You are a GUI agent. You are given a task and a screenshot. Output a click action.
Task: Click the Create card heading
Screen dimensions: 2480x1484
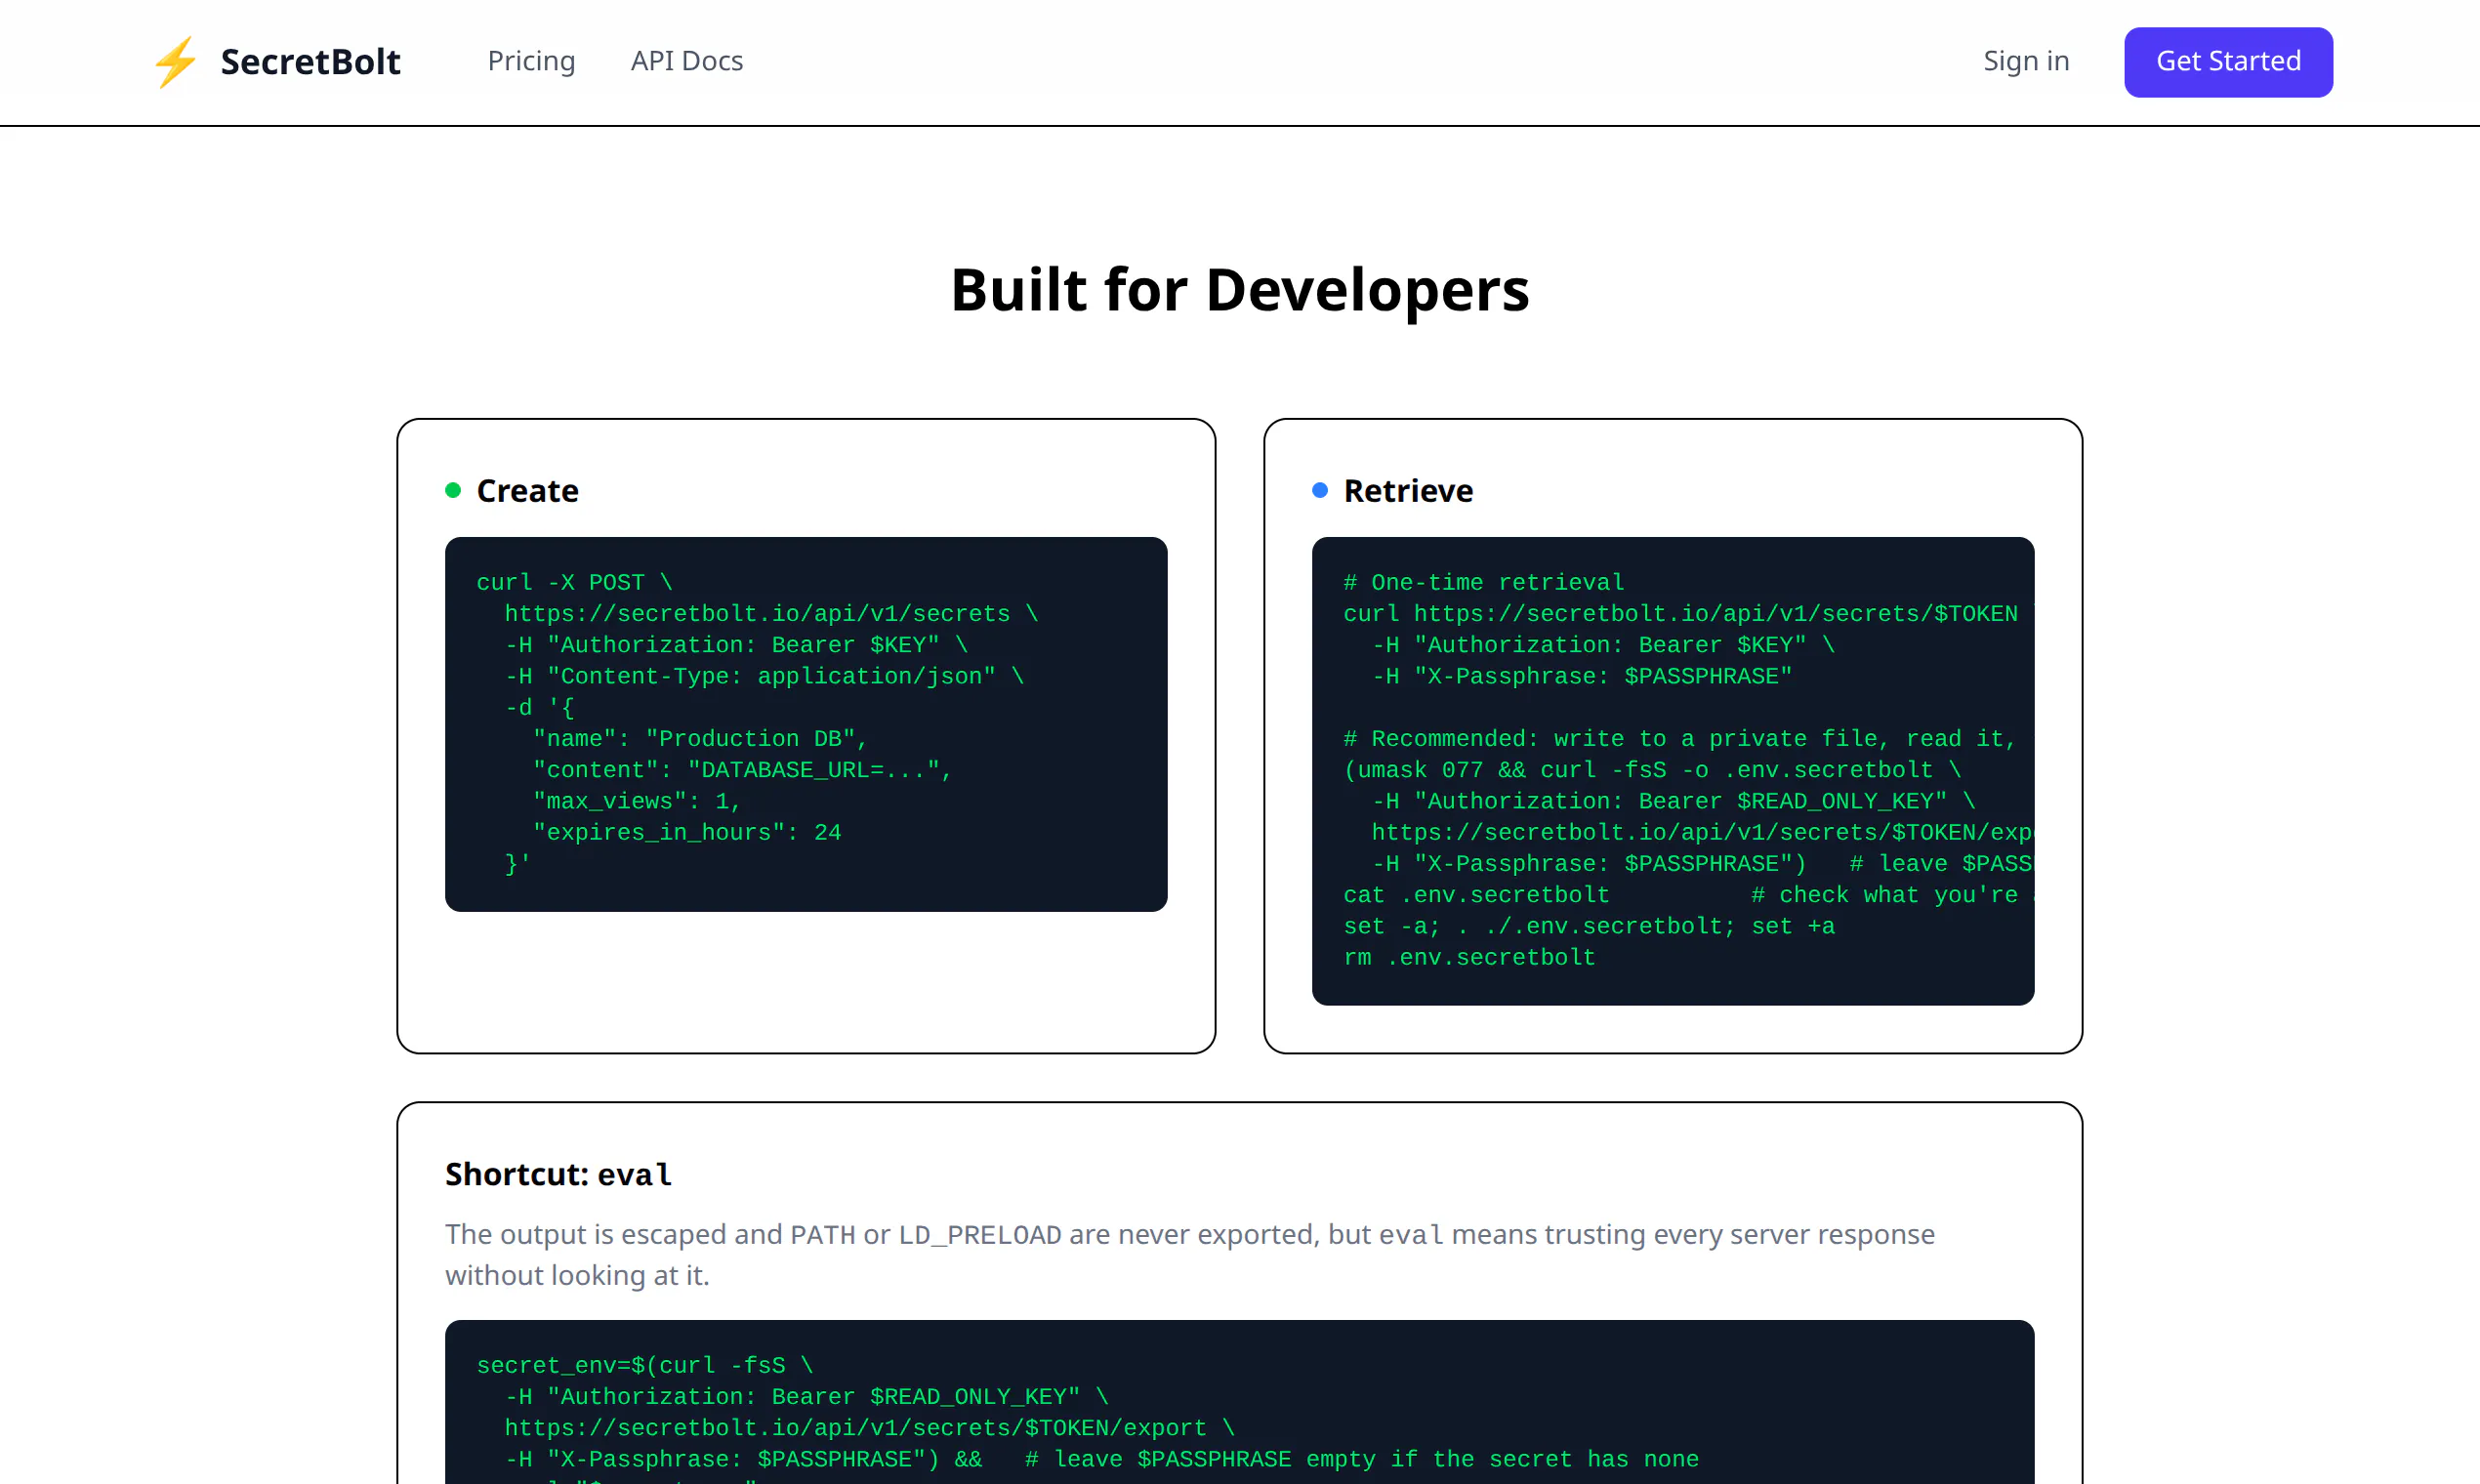[x=527, y=491]
